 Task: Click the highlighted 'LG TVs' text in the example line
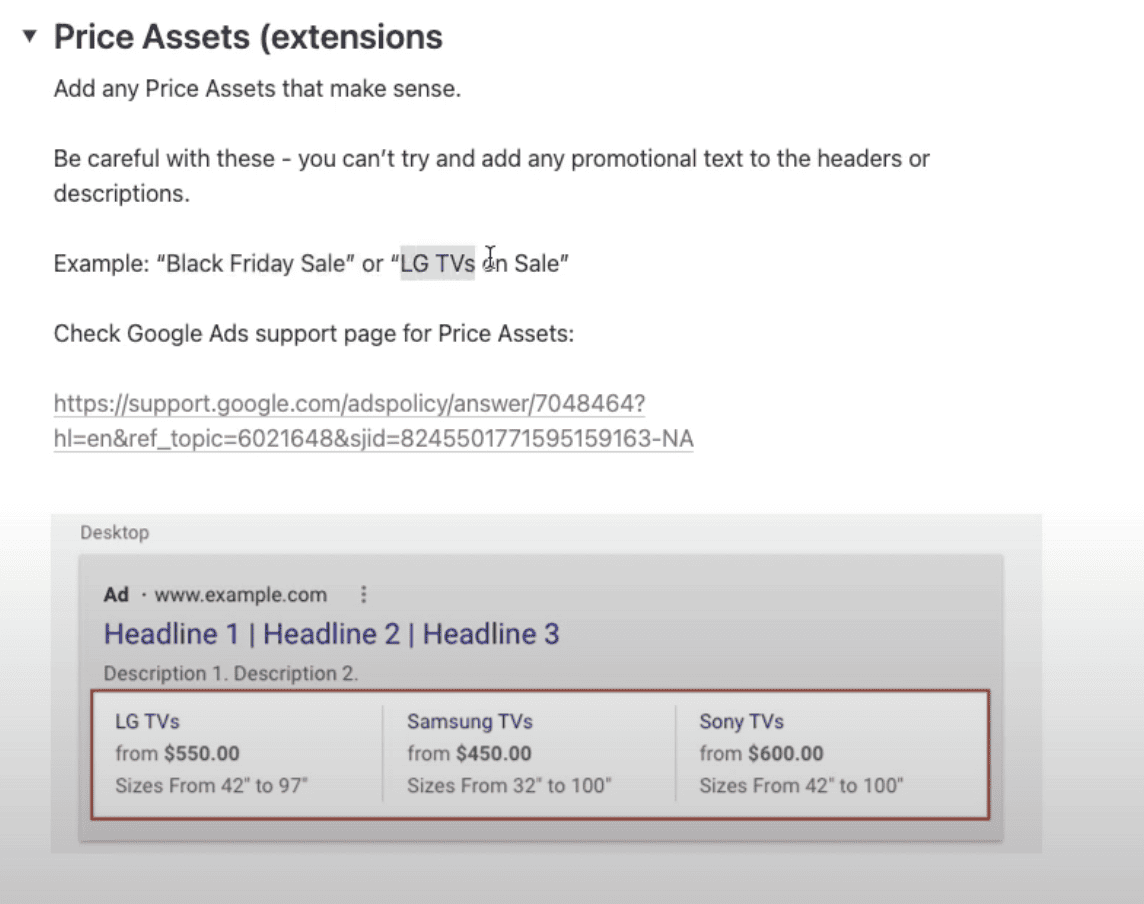pyautogui.click(x=437, y=263)
